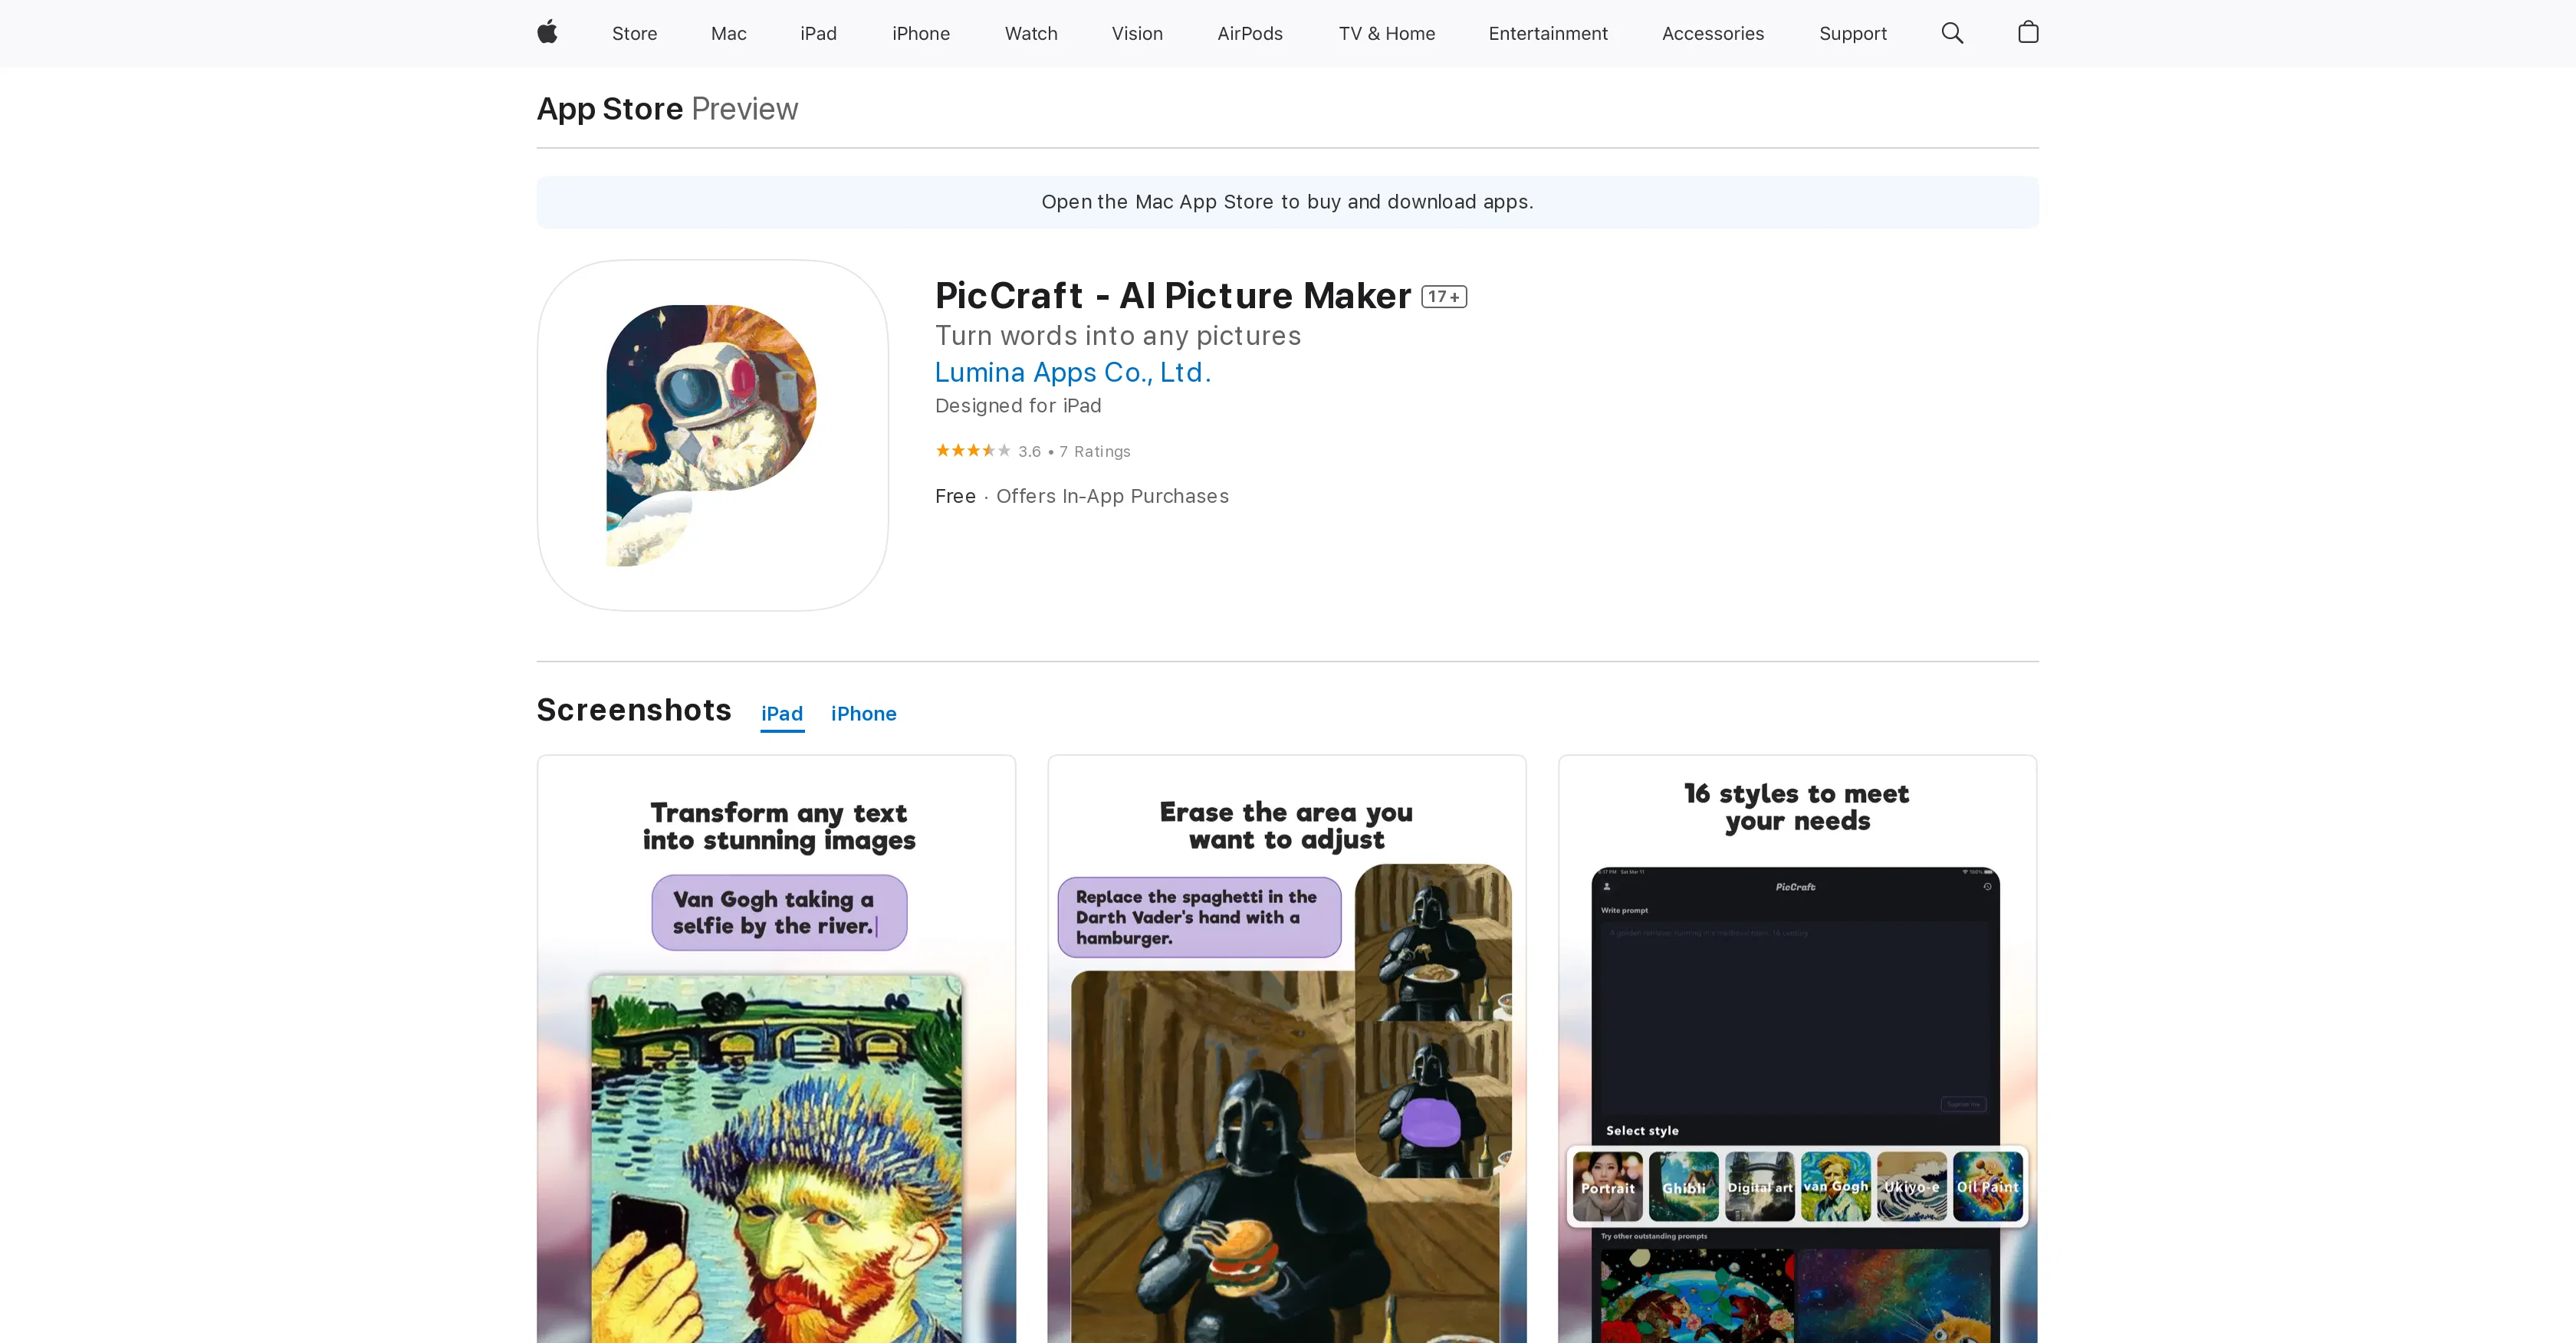The image size is (2576, 1343).
Task: Click the 17+ age rating badge
Action: (x=1444, y=297)
